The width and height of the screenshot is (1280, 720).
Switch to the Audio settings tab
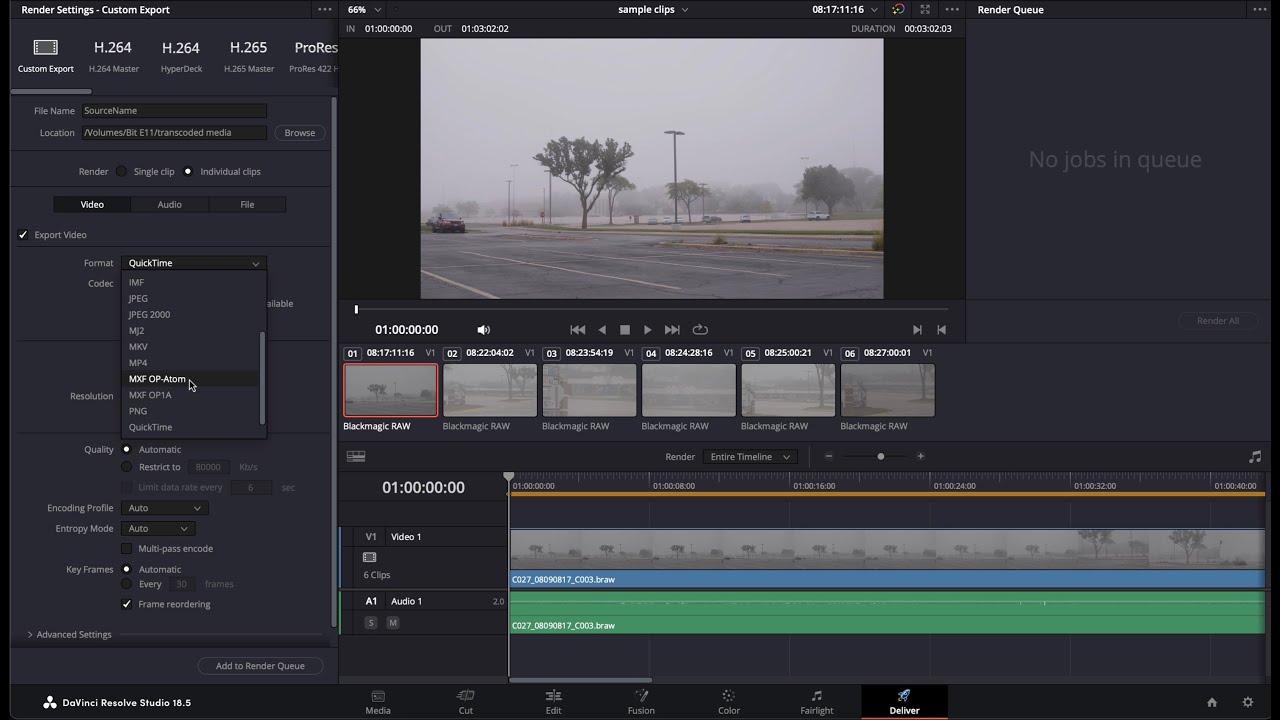[170, 204]
